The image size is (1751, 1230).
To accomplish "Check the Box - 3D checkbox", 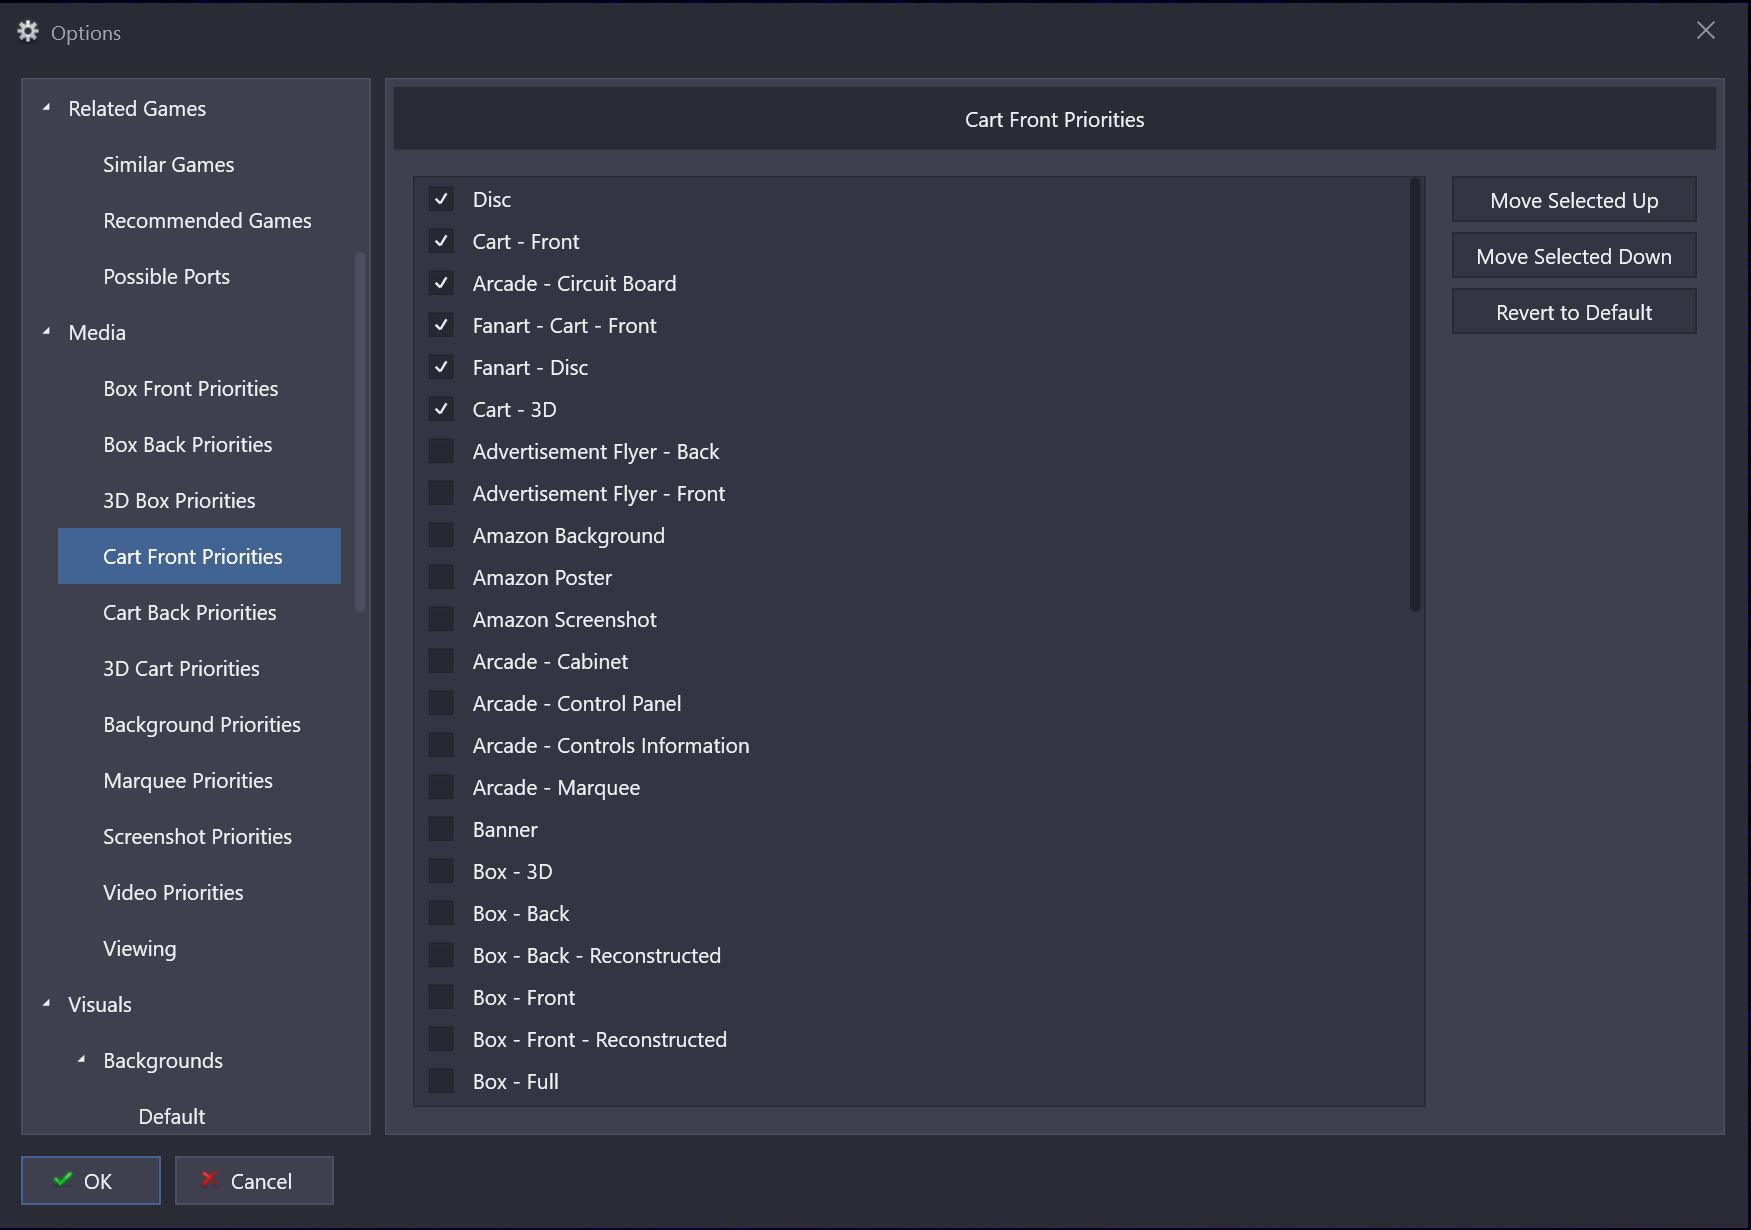I will (441, 871).
